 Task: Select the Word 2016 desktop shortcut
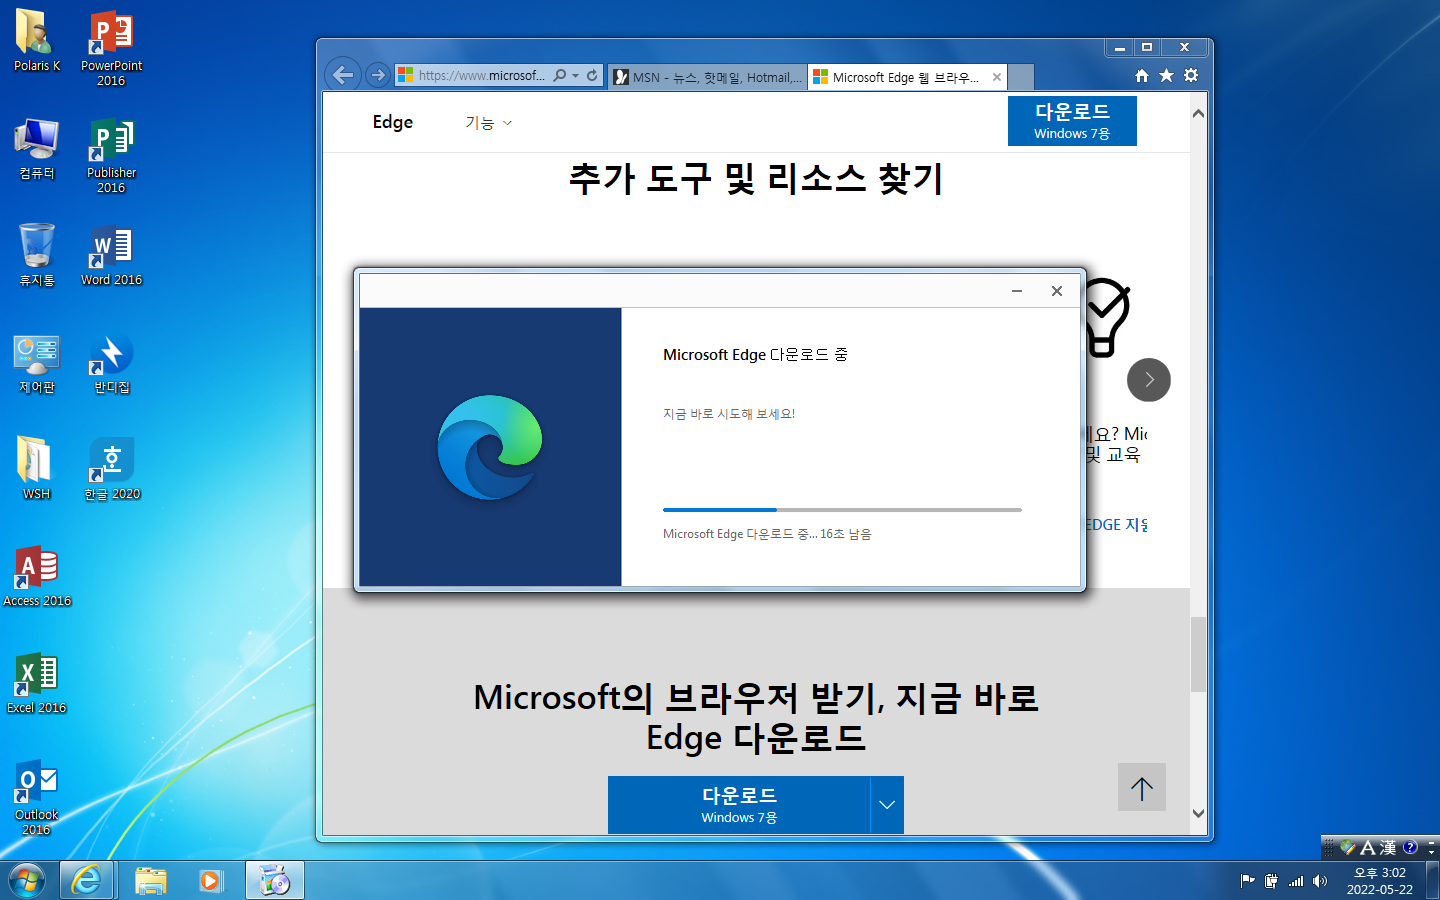(x=111, y=256)
